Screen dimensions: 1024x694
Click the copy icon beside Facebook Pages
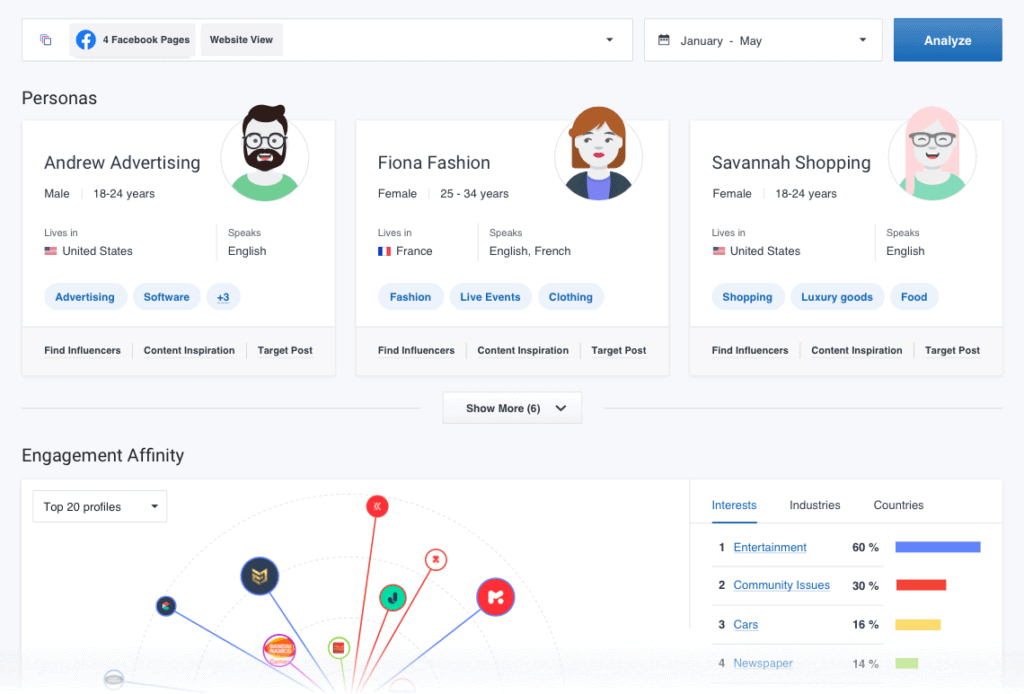(x=46, y=40)
